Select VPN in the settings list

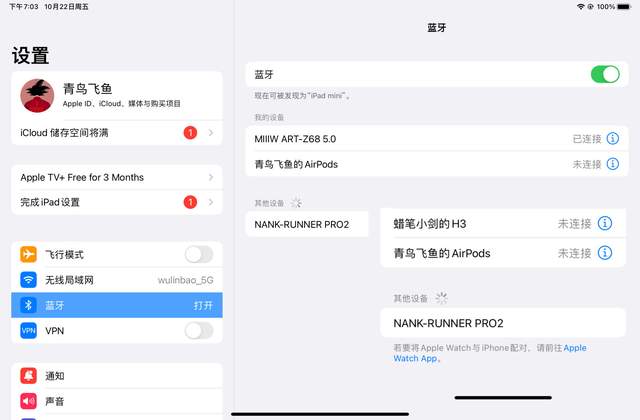(x=117, y=331)
